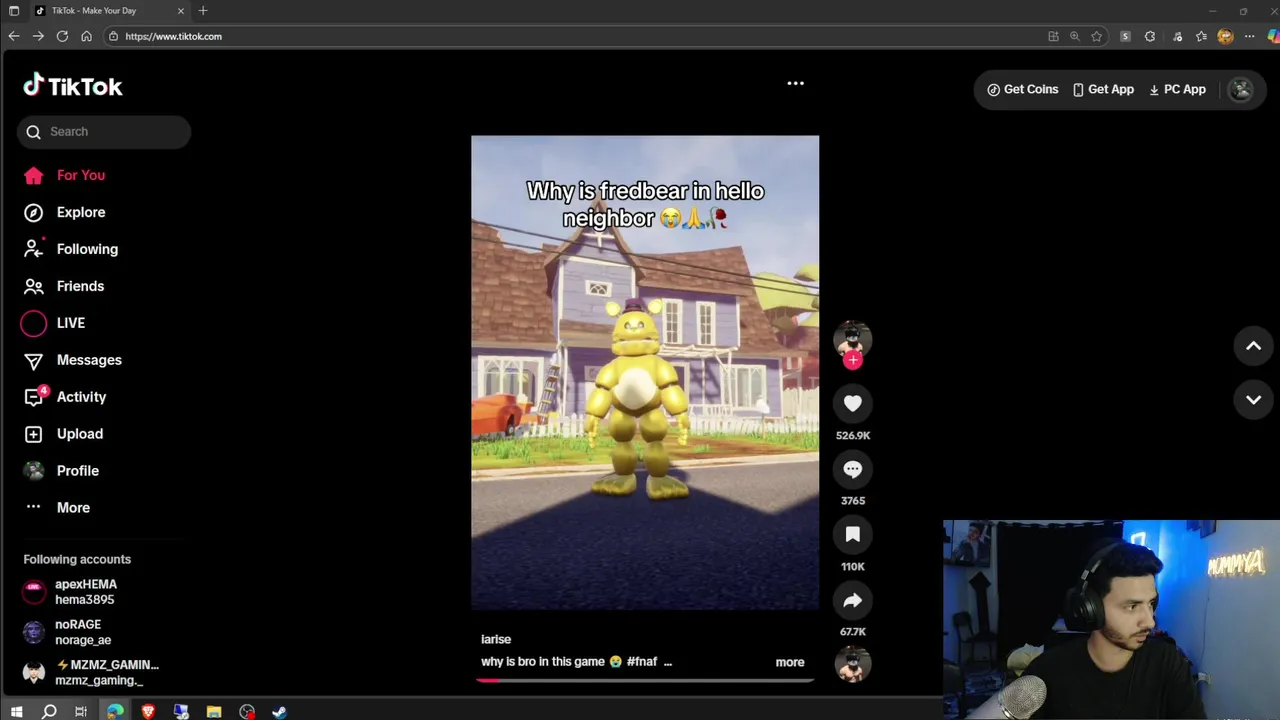
Task: Open the Activity notifications
Action: pos(66,397)
